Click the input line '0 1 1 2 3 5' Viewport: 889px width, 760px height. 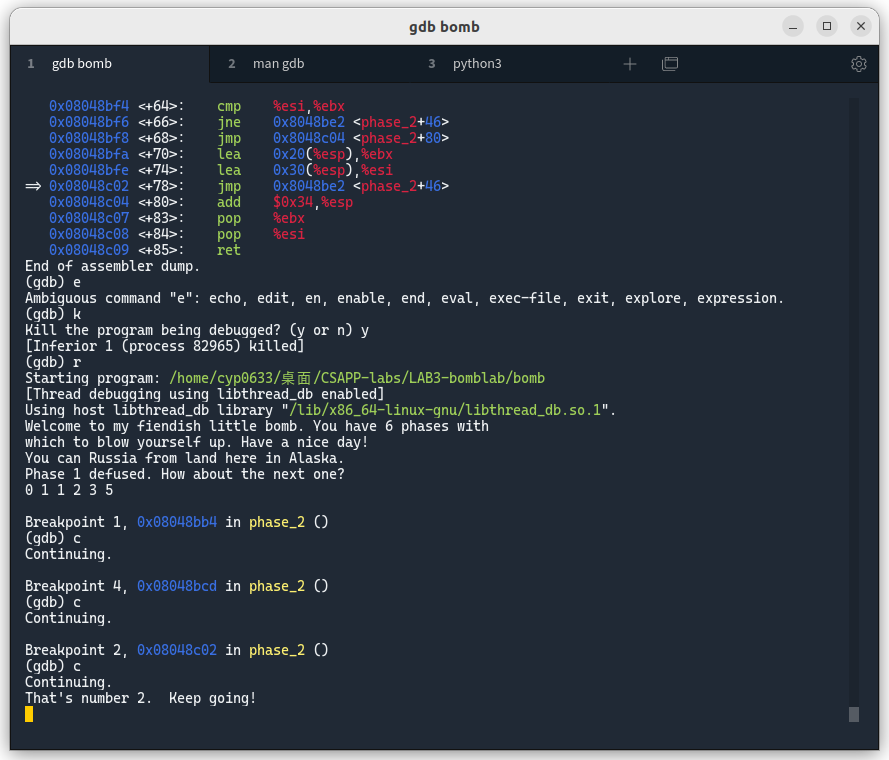click(69, 490)
